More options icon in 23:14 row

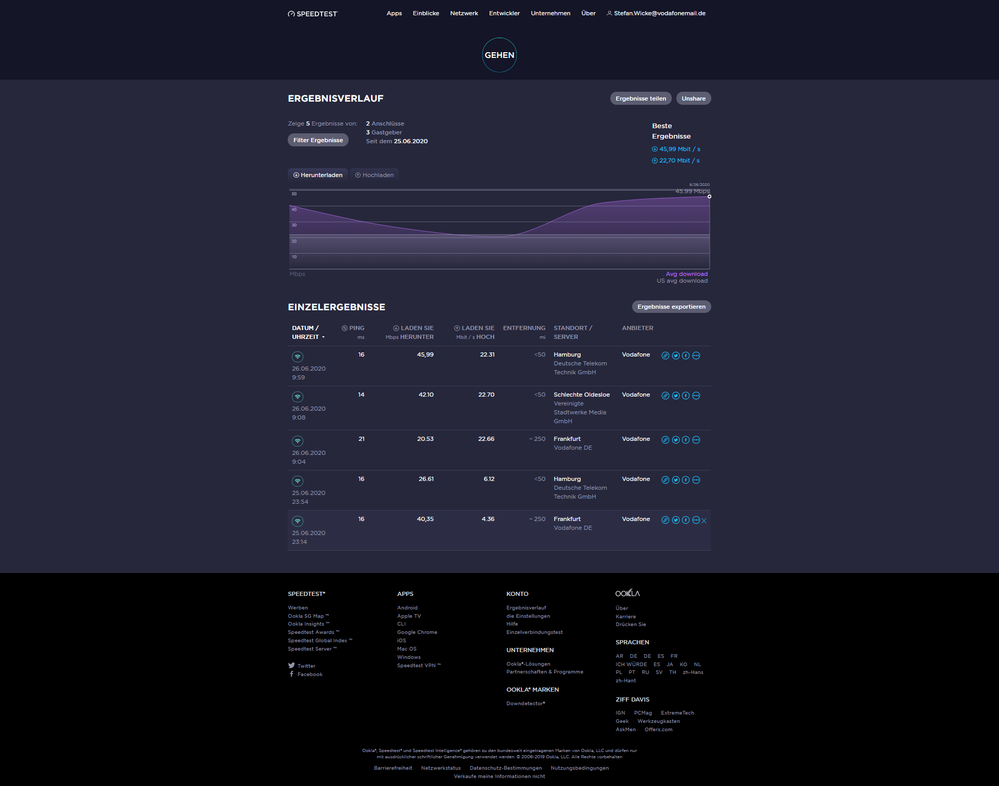click(696, 520)
